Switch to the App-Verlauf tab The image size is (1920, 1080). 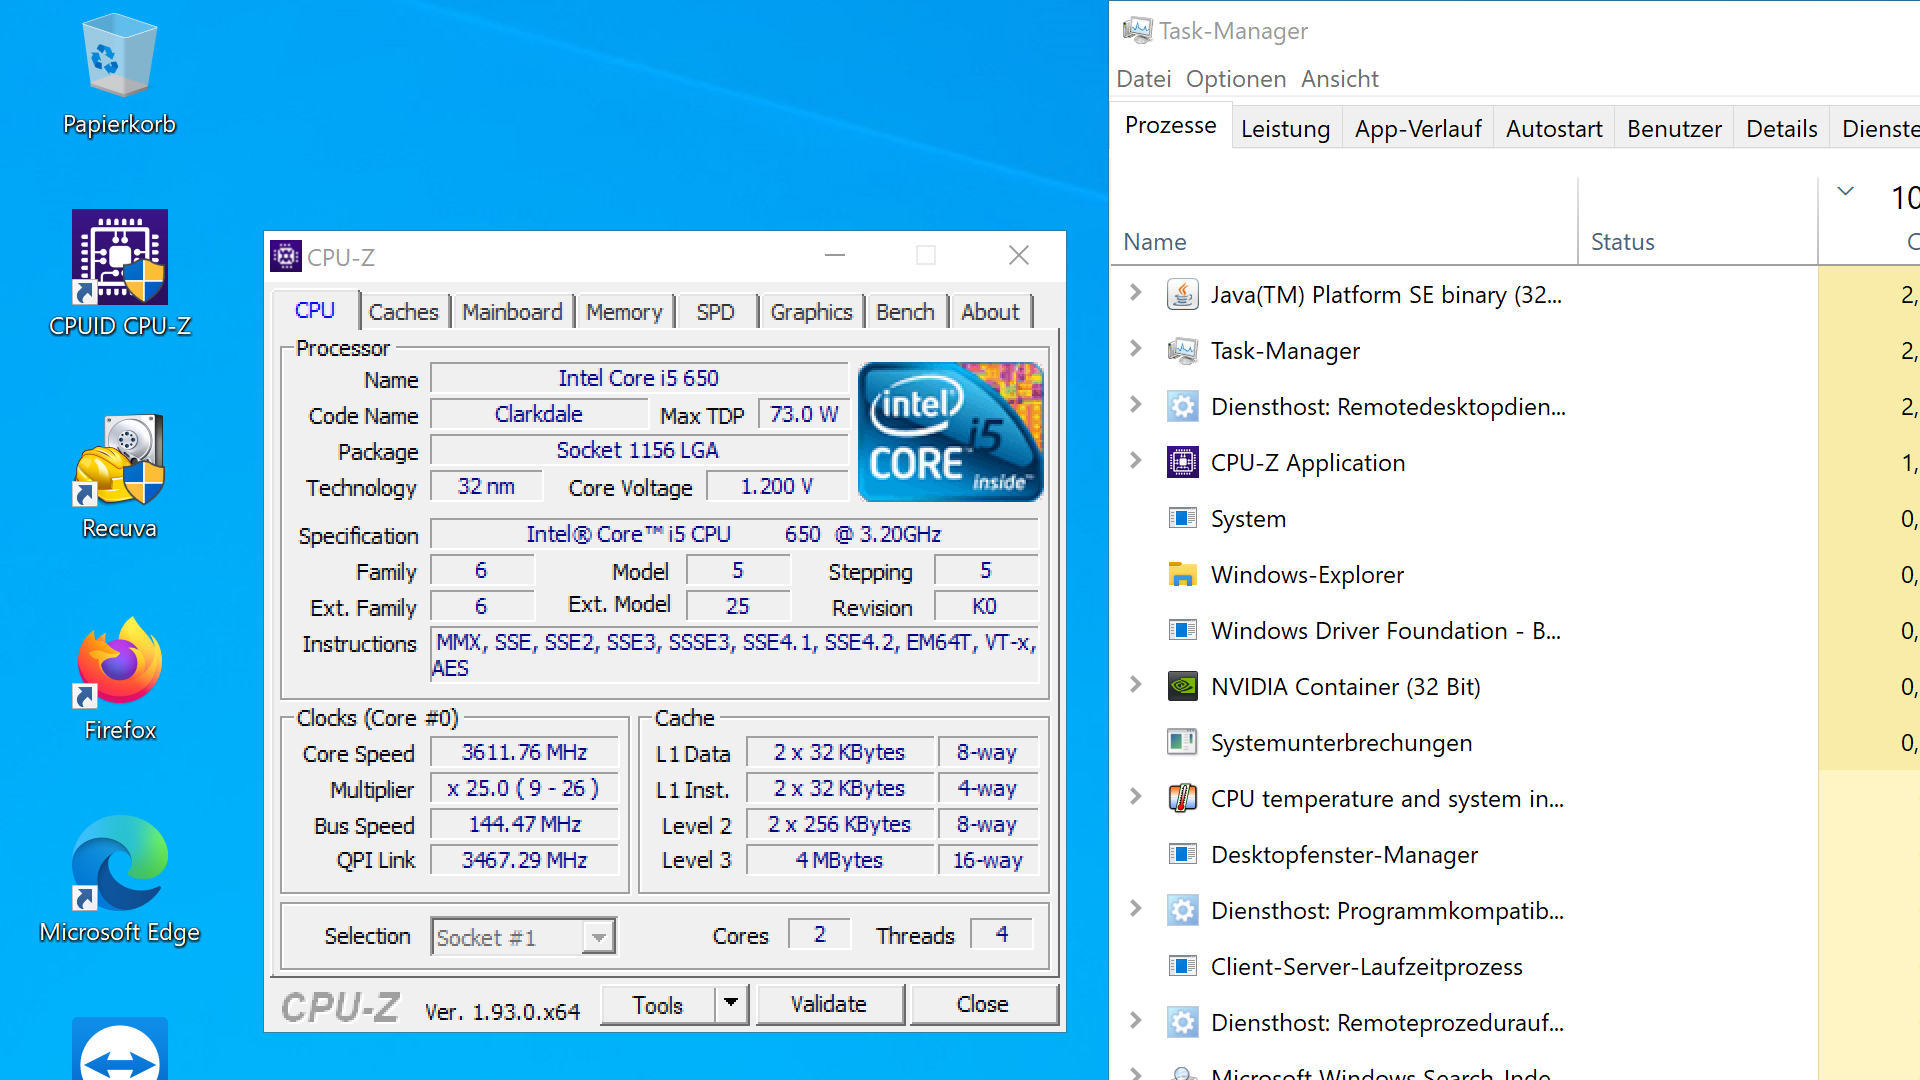(x=1418, y=129)
